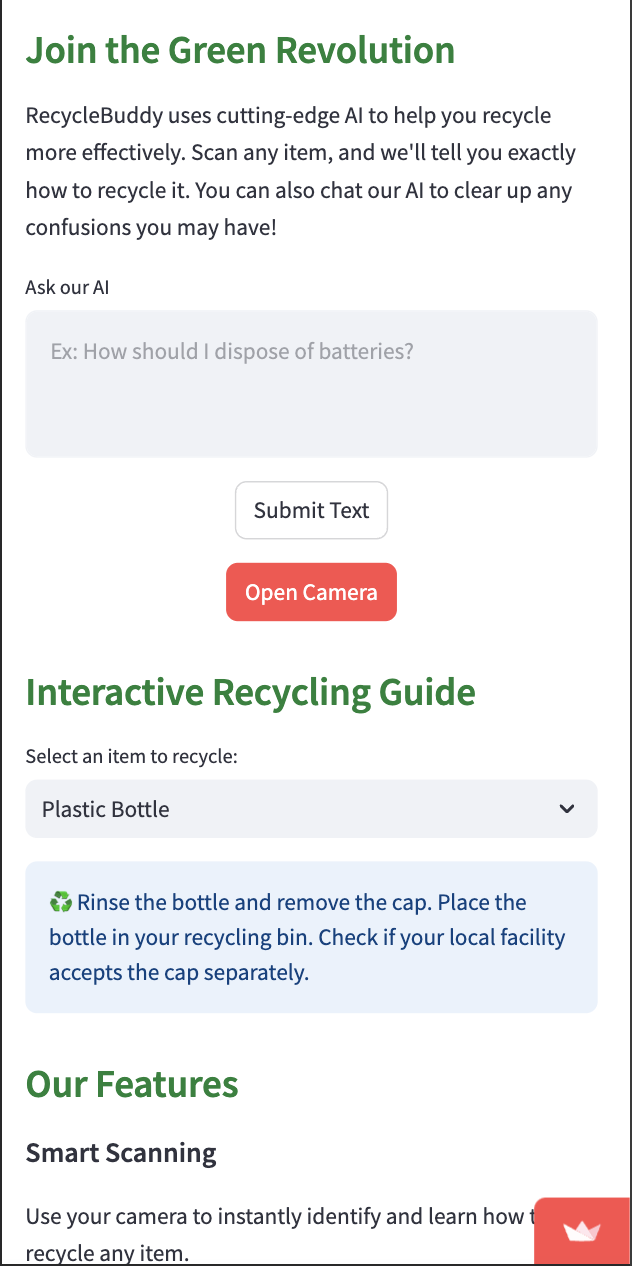Click the Our Features heading
Viewport: 632px width, 1266px height.
pyautogui.click(x=132, y=1084)
